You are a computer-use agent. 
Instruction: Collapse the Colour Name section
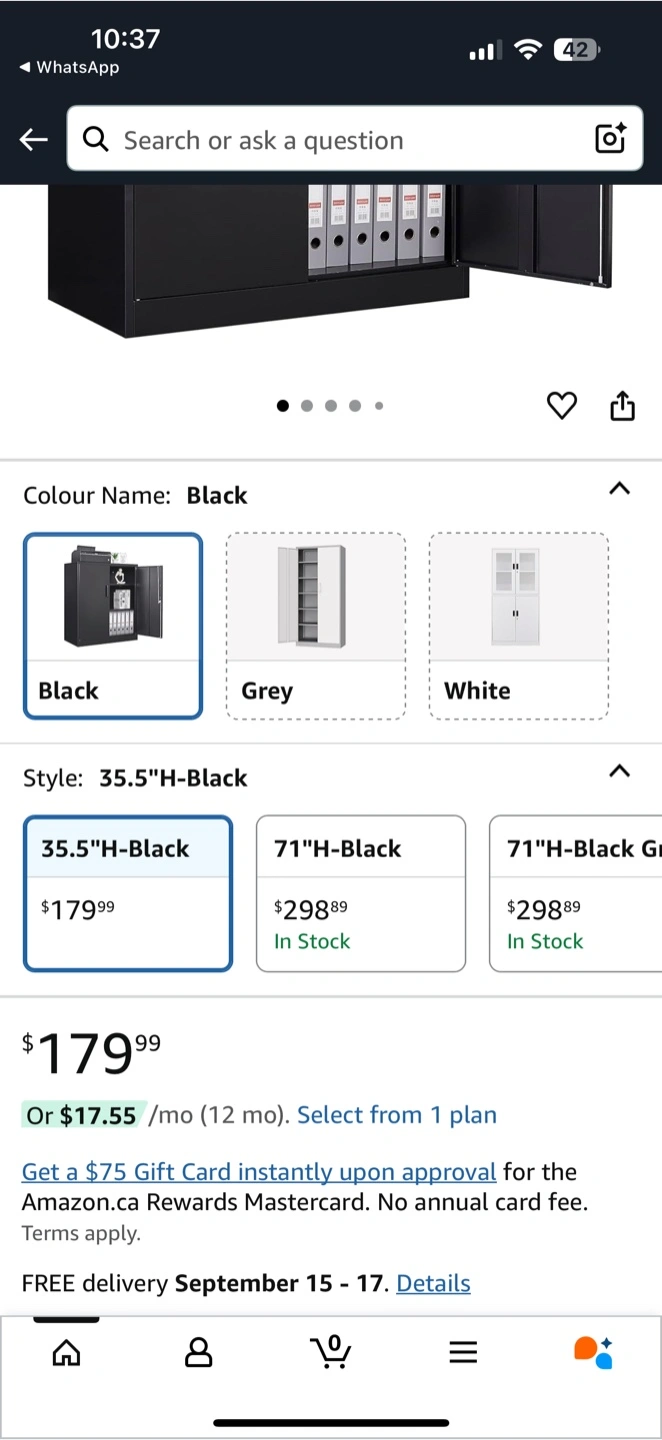620,489
